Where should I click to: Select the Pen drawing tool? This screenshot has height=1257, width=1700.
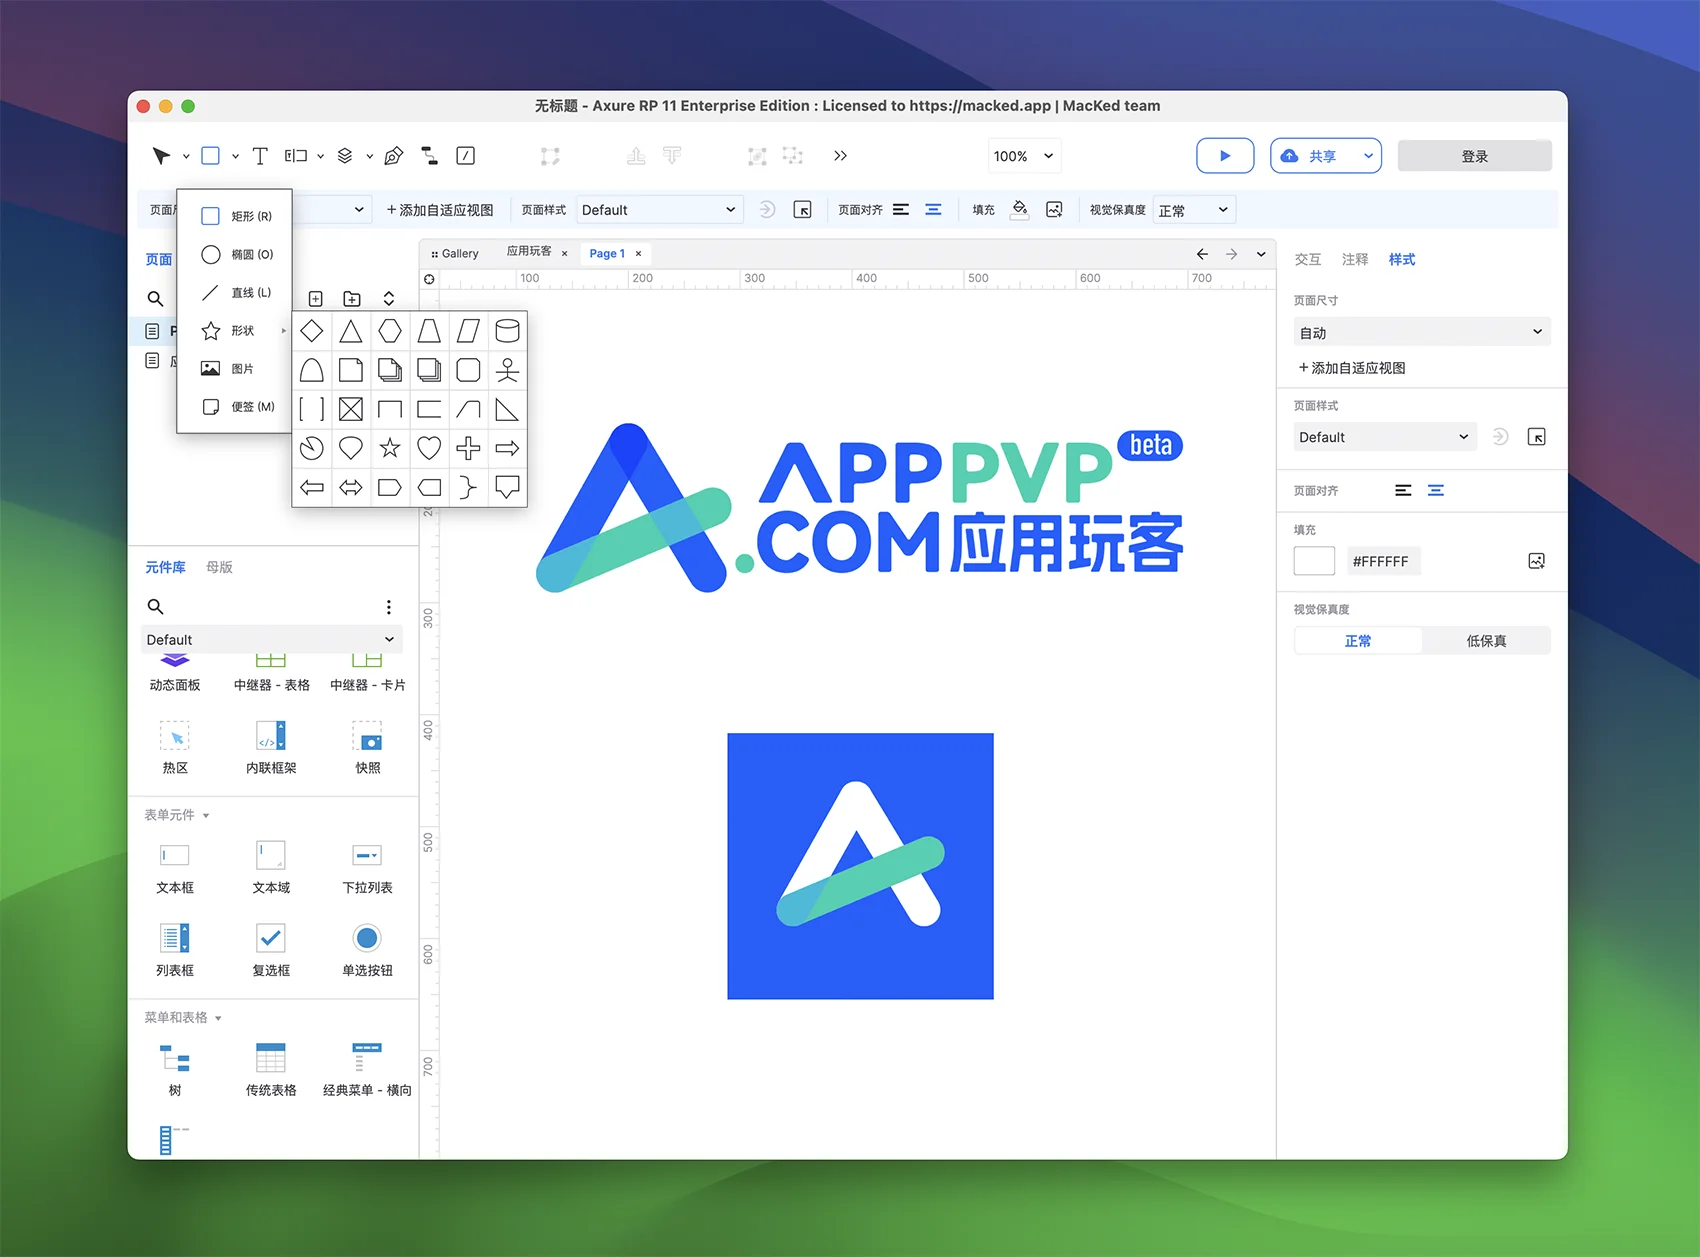point(393,156)
